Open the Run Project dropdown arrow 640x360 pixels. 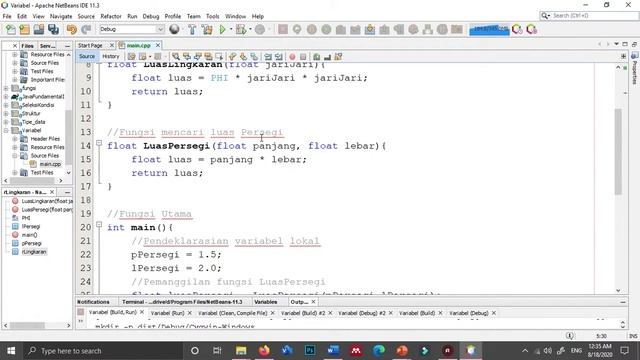point(231,29)
